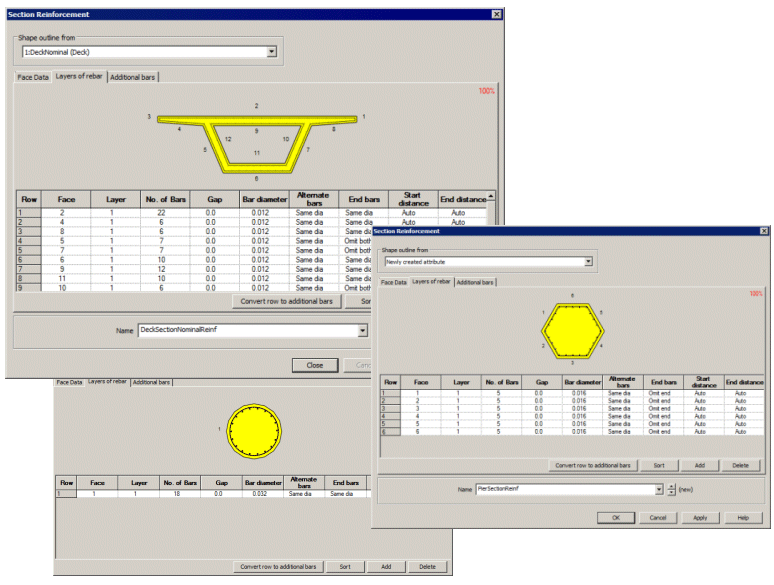Switch to Face Data tab in deck dialog

click(x=33, y=77)
